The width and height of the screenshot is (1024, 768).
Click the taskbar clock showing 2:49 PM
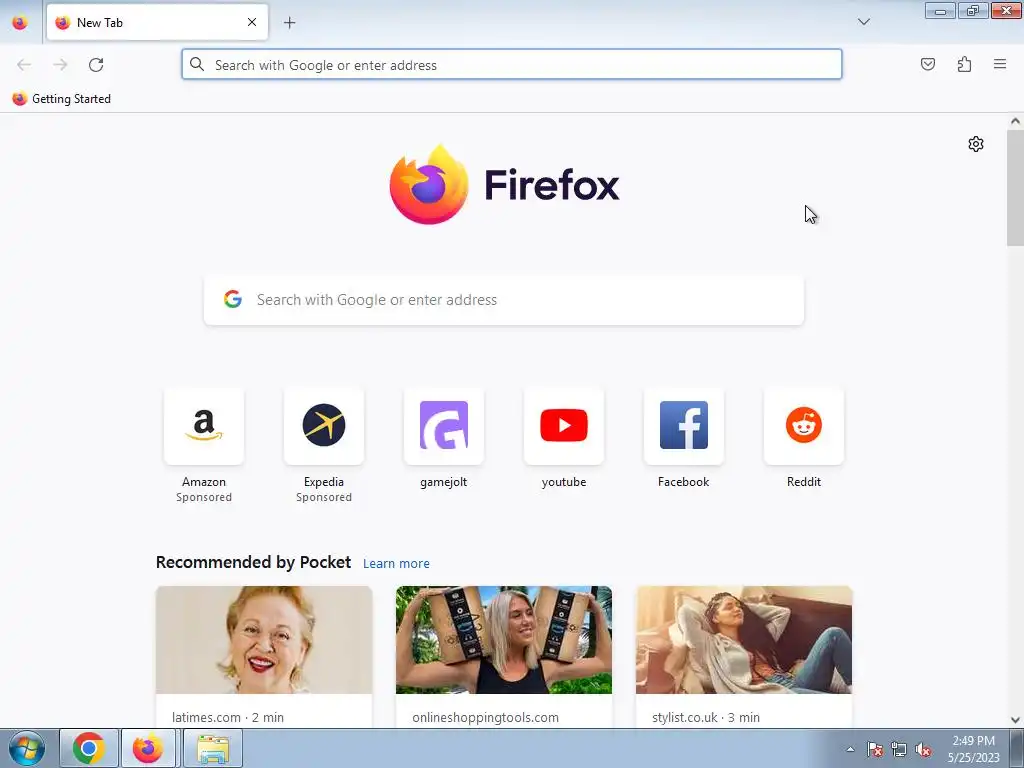(x=974, y=749)
